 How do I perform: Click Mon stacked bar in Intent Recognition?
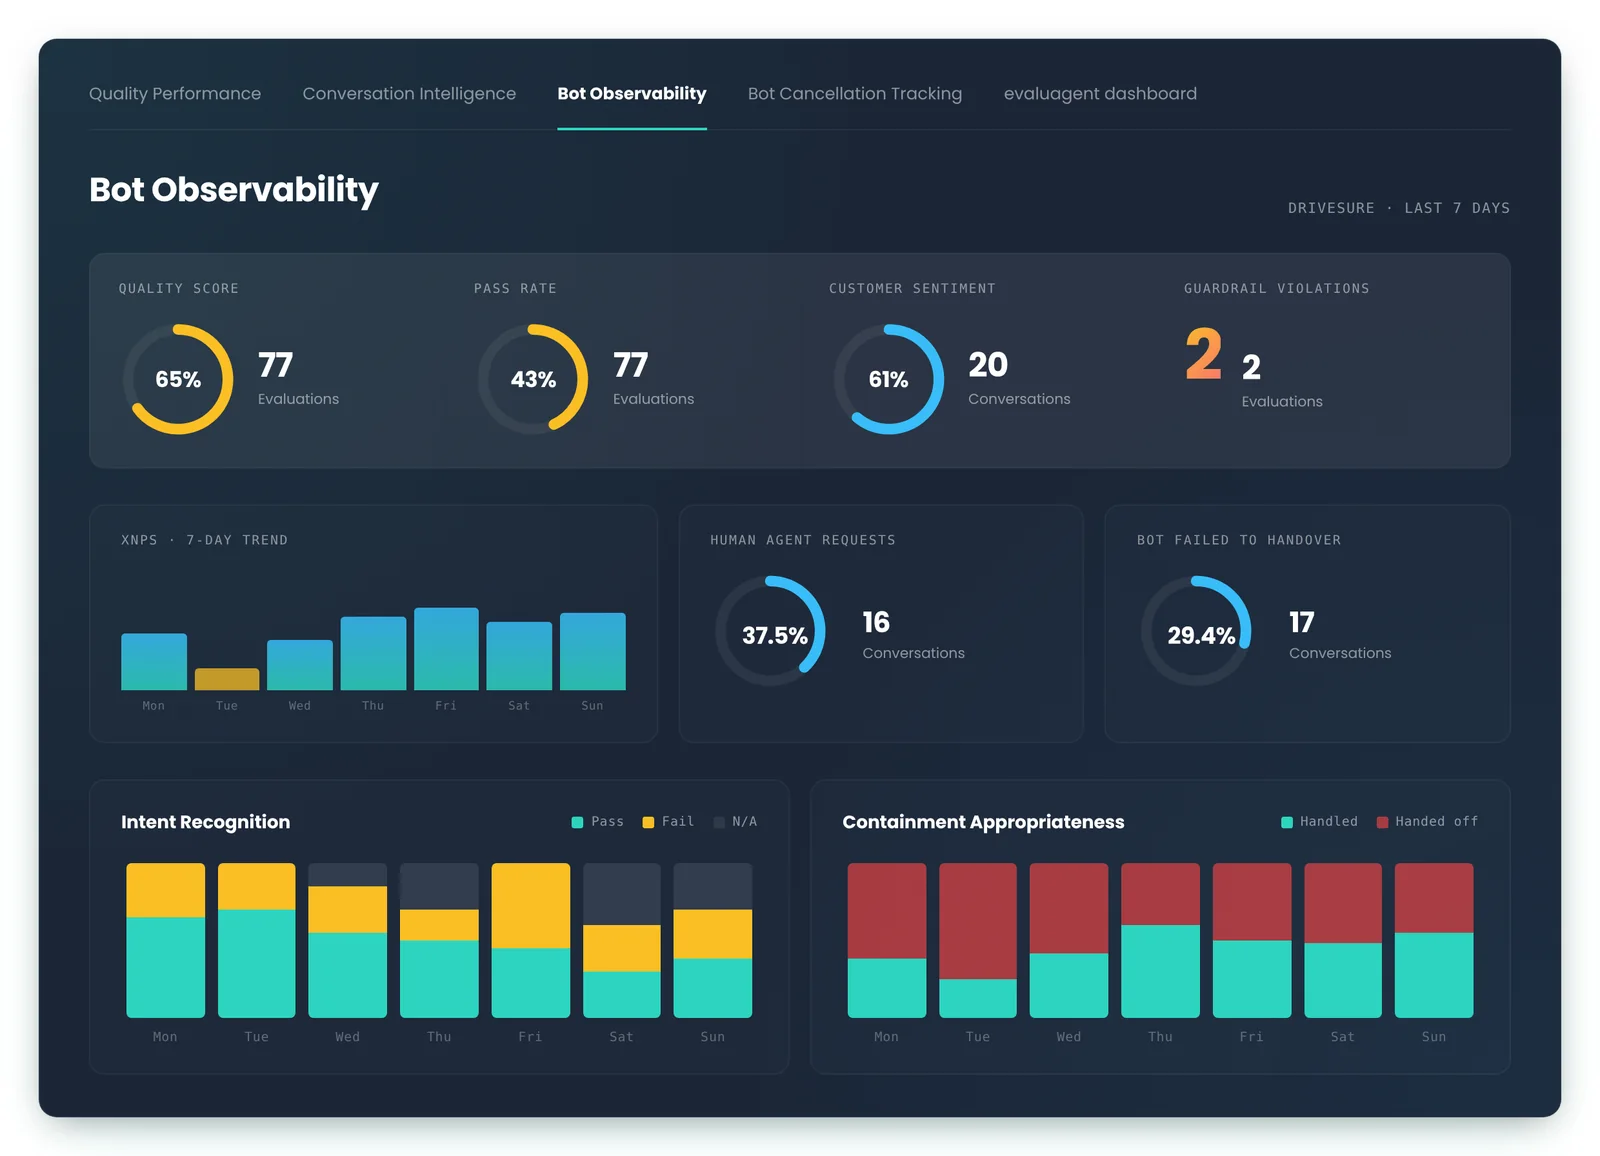click(165, 940)
